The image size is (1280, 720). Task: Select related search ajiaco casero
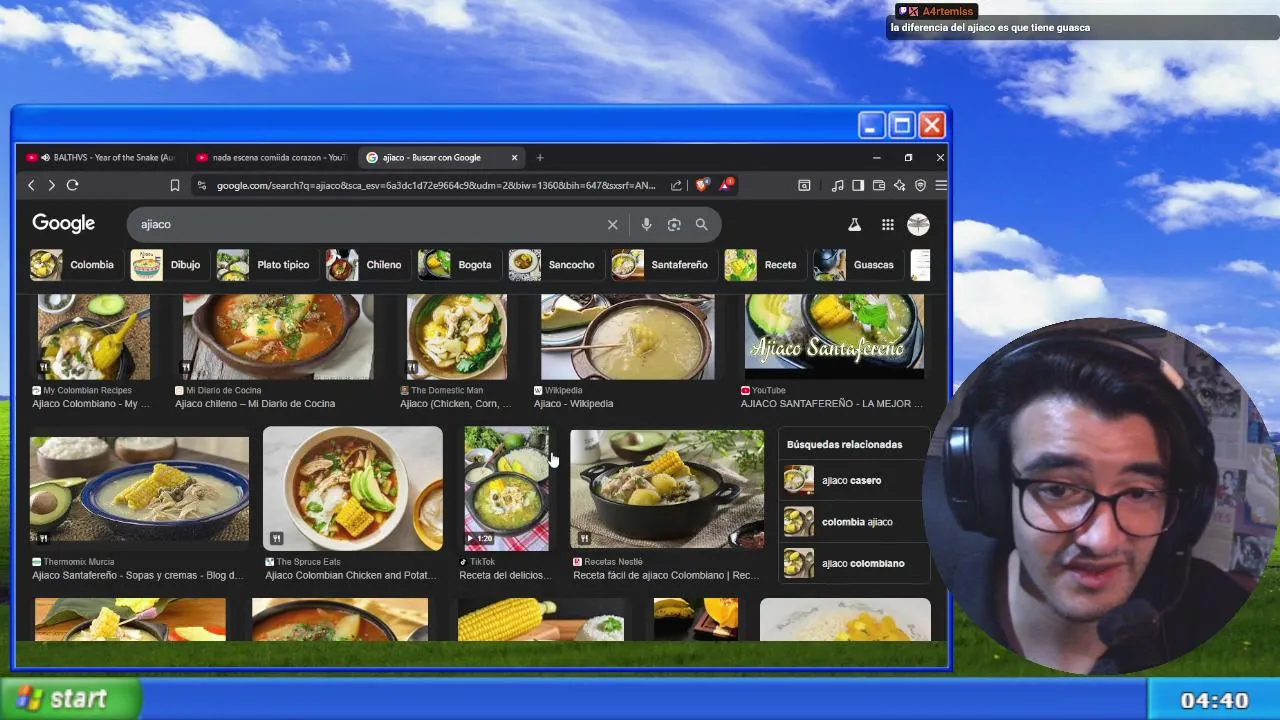(x=855, y=481)
